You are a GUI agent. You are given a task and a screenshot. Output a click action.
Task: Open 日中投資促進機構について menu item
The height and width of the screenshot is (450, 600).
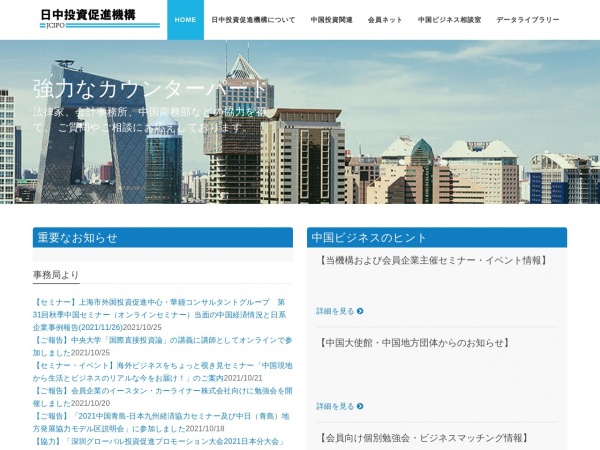[x=253, y=20]
